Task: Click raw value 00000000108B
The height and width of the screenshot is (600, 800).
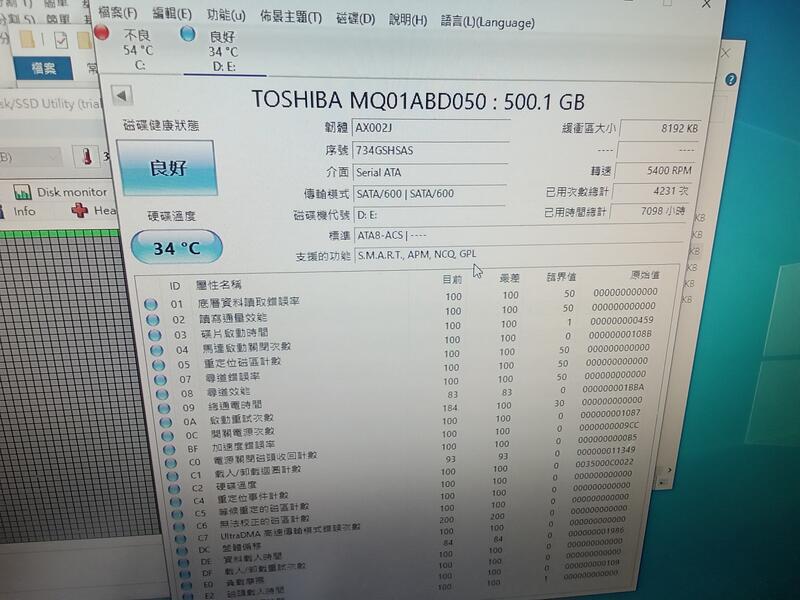Action: point(620,335)
